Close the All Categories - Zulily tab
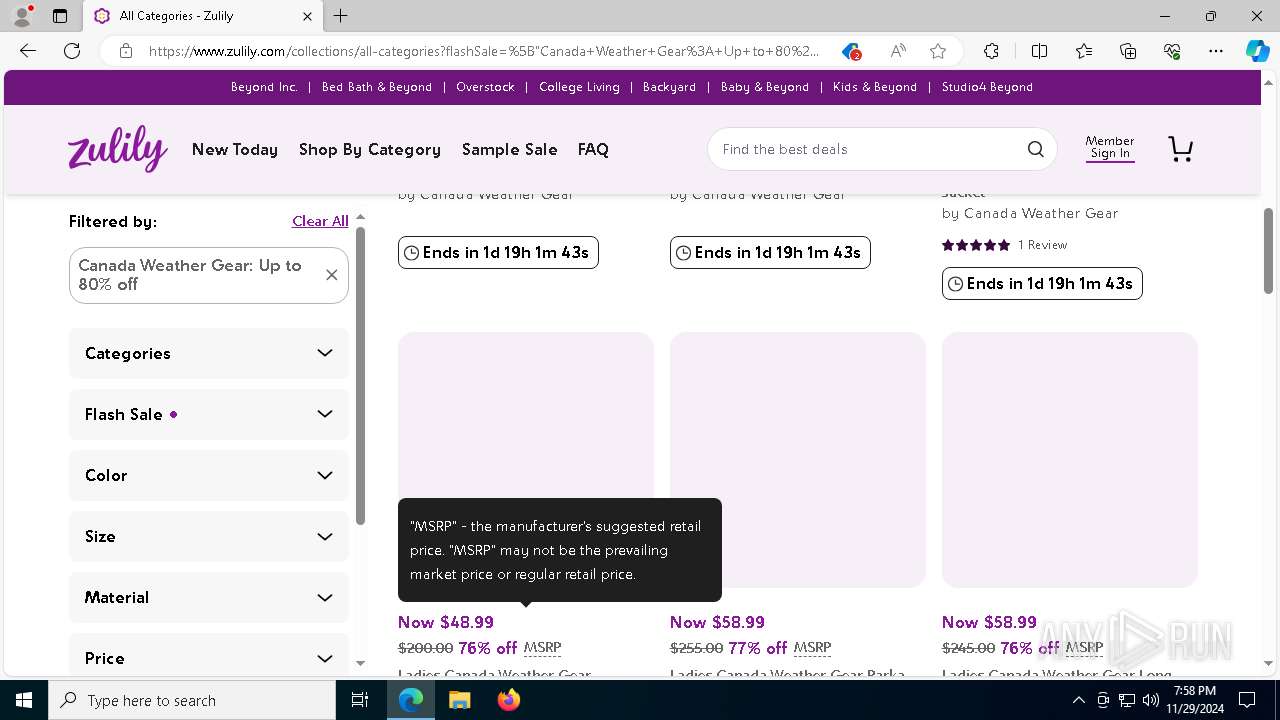This screenshot has width=1280, height=720. (307, 16)
